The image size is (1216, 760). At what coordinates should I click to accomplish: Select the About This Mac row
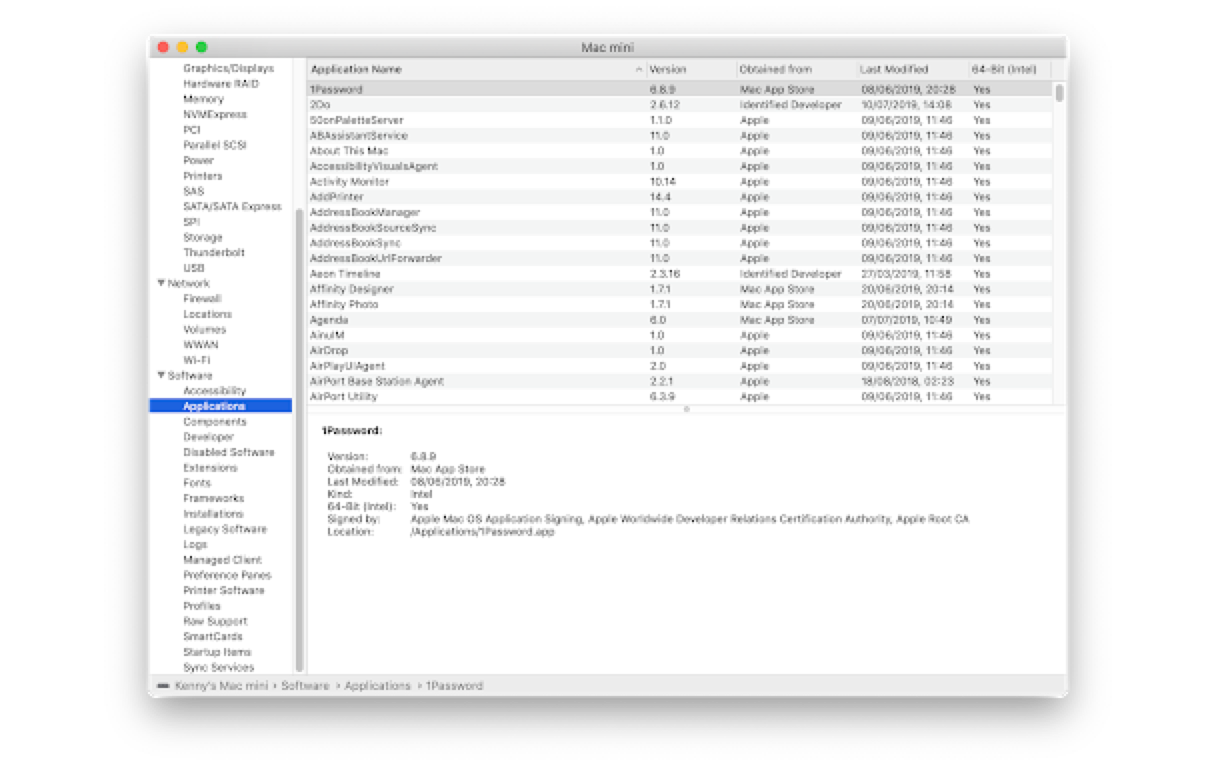pos(679,151)
